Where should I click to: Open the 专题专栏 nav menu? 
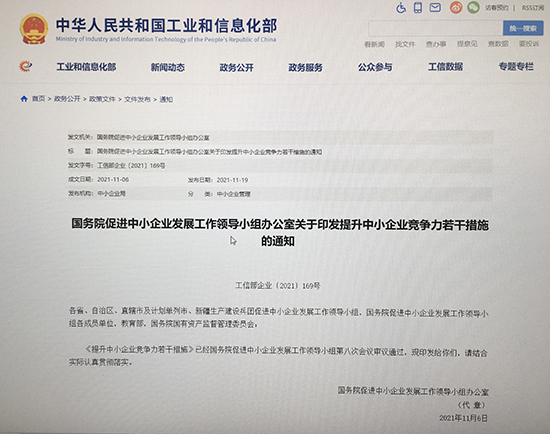pyautogui.click(x=516, y=66)
